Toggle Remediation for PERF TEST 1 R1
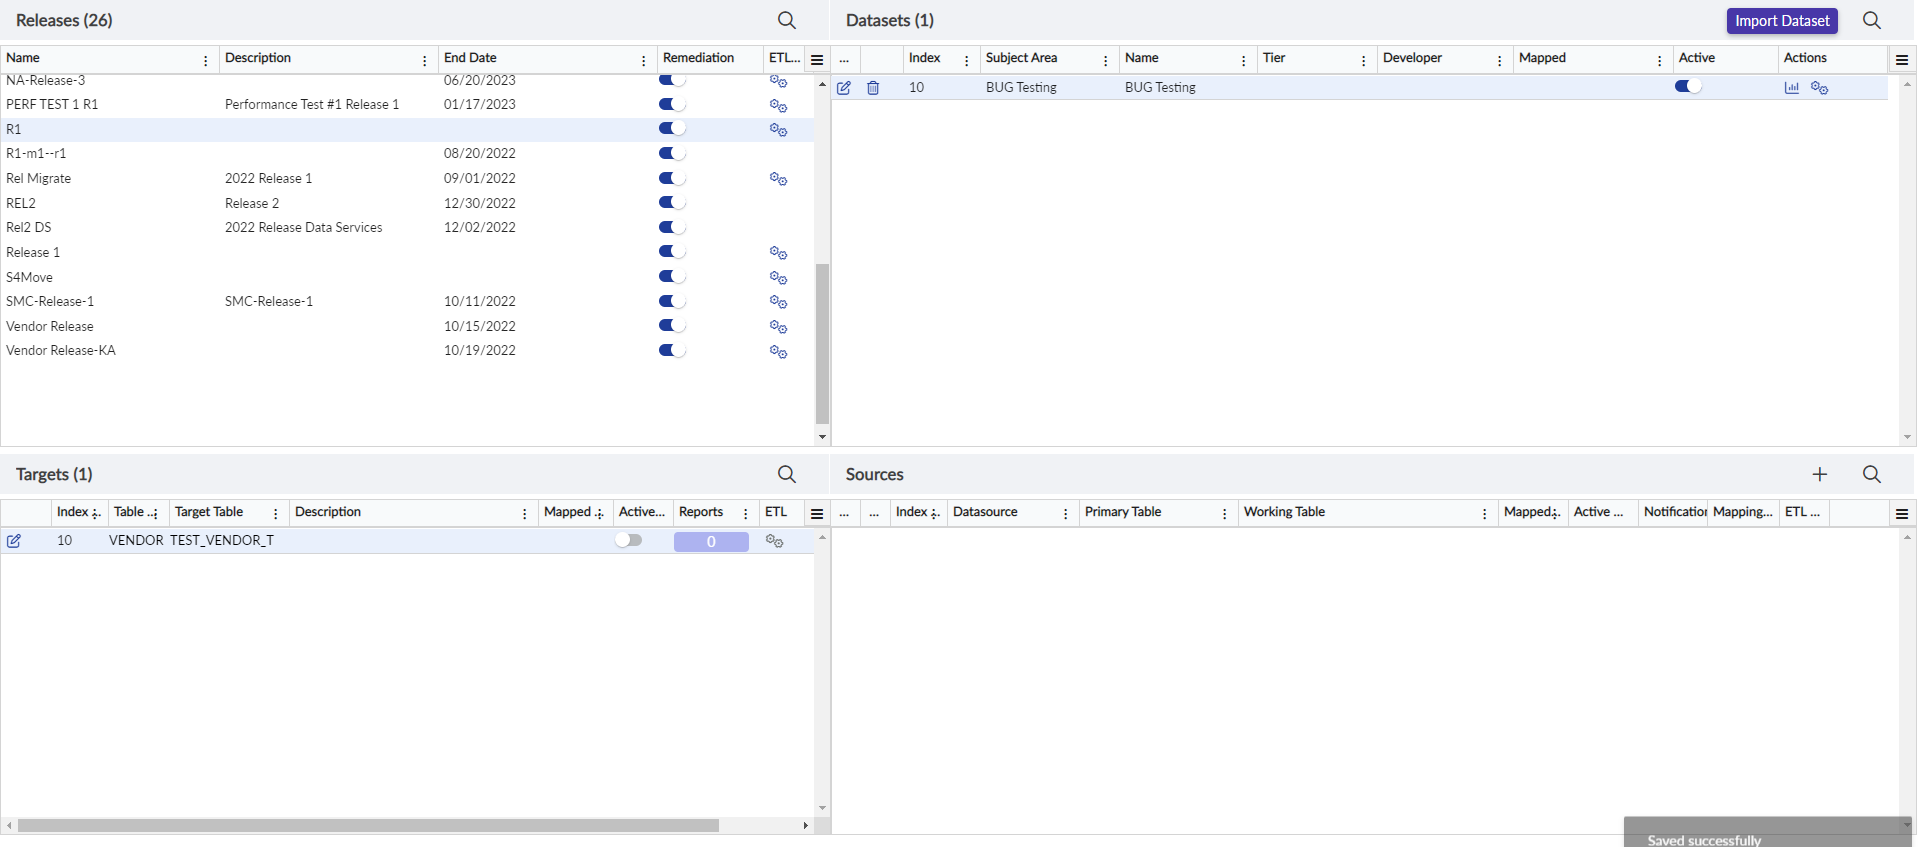 tap(672, 104)
